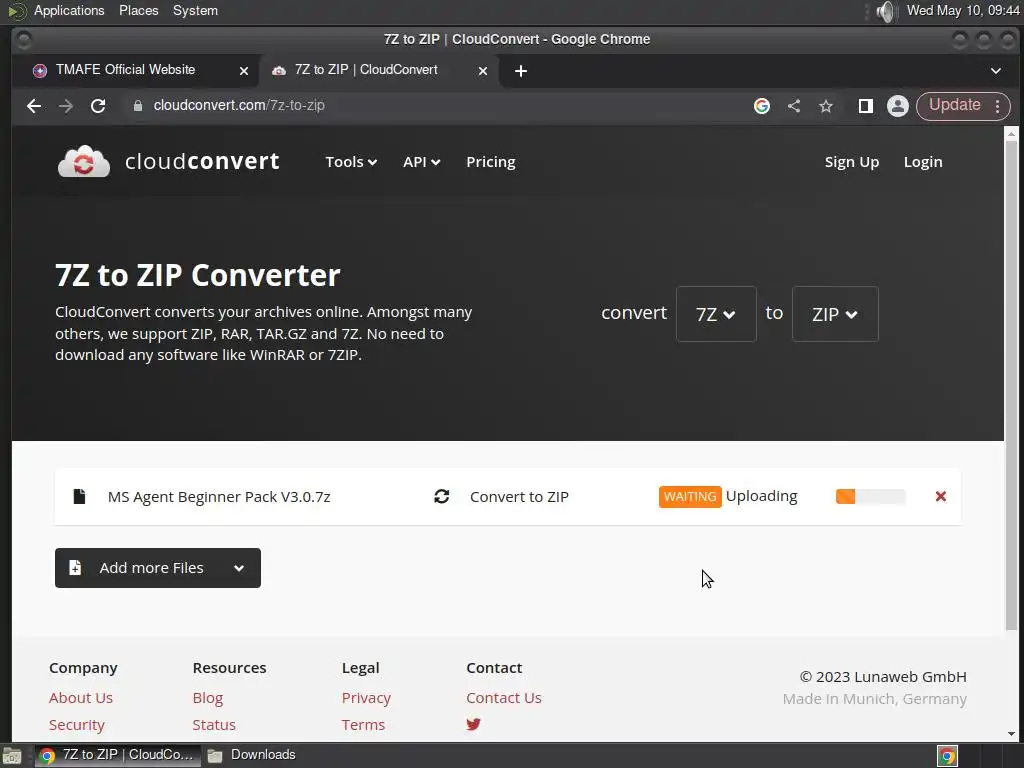Click the convert refresh arrows icon

click(x=441, y=496)
